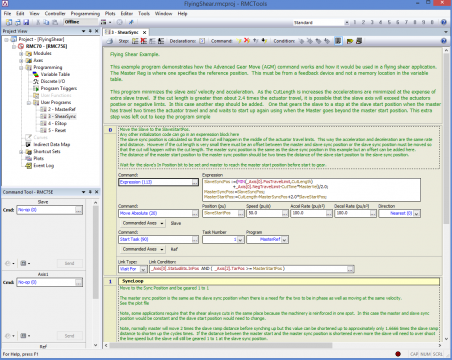Open the Standard shortcut set dropdown
The height and width of the screenshot is (360, 452).
[347, 22]
